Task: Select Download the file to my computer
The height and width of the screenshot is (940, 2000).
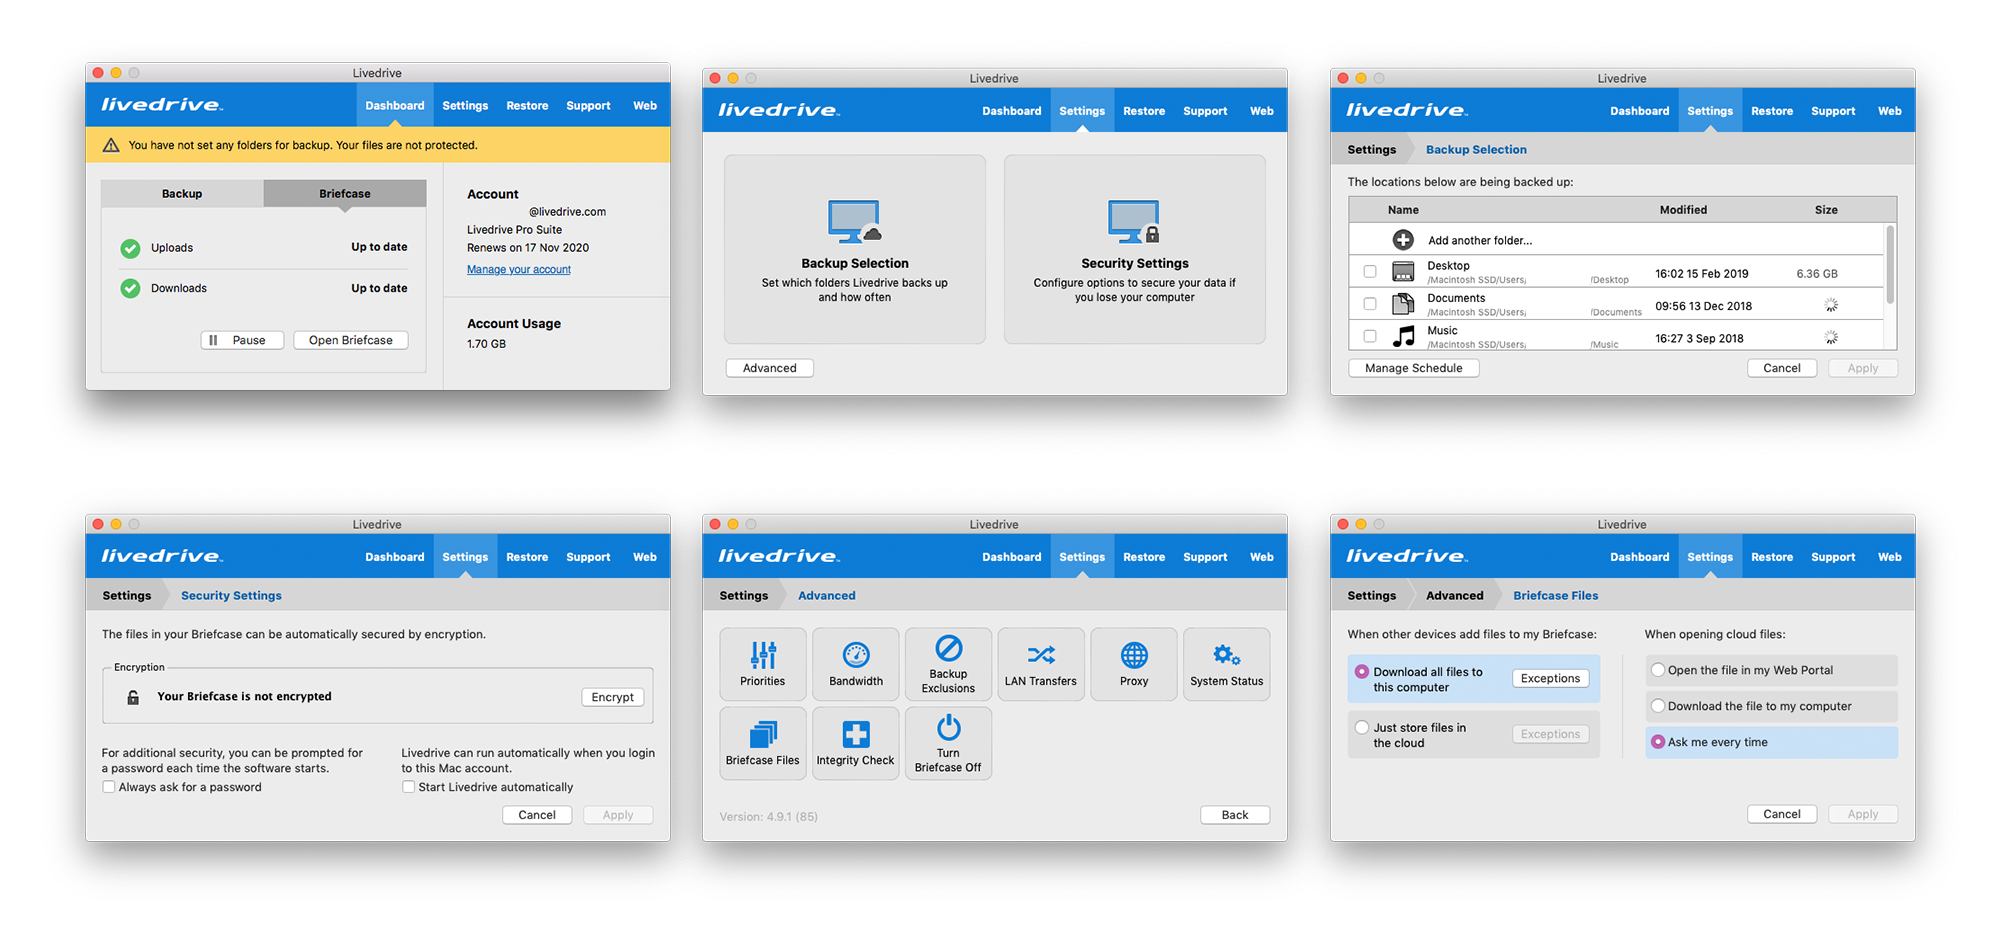Action: (x=1658, y=706)
